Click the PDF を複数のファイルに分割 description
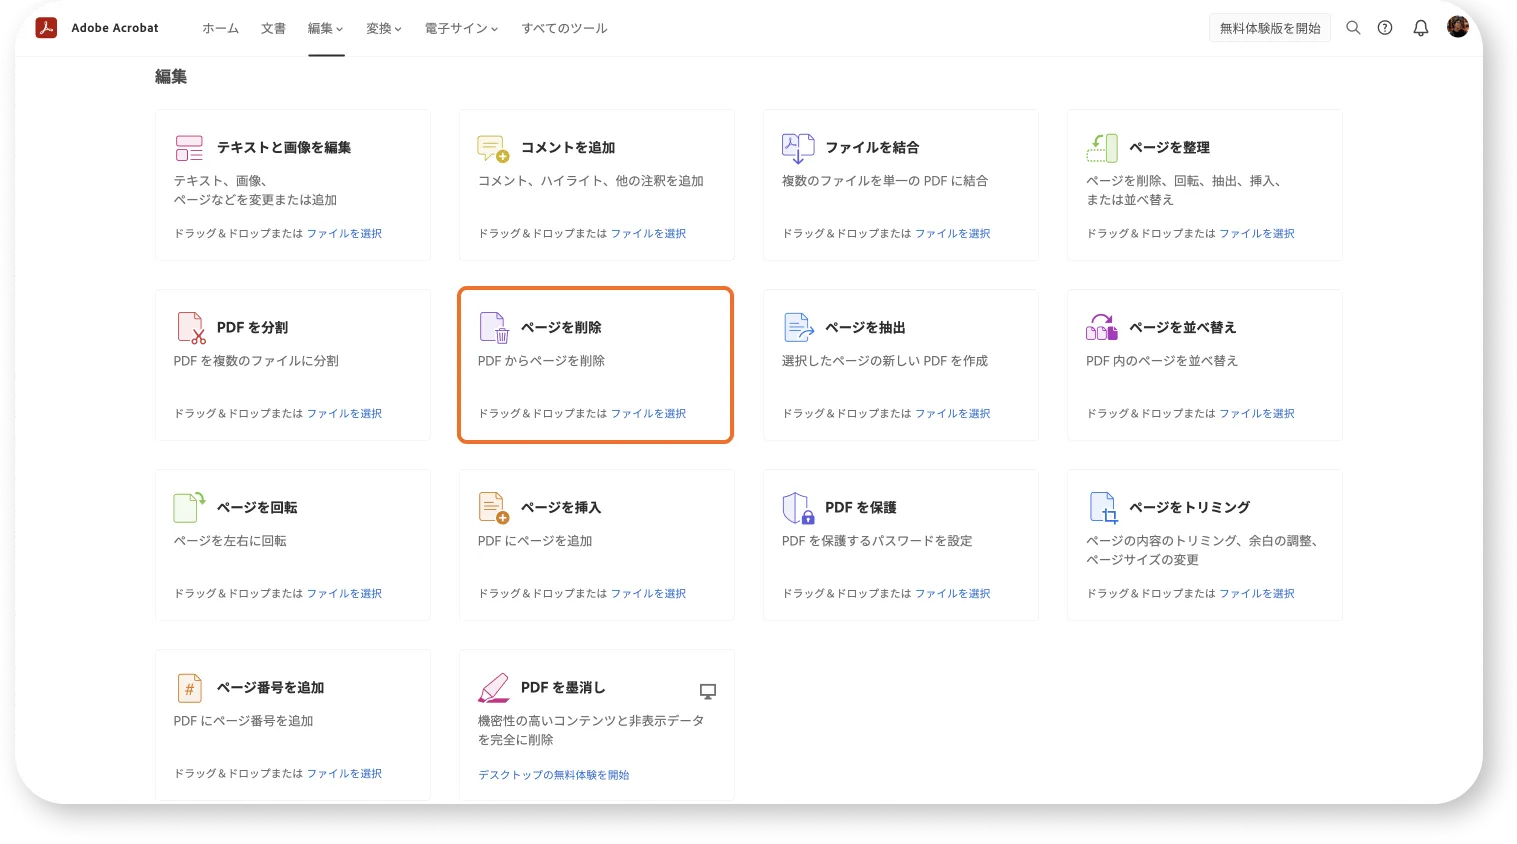1517x844 pixels. [256, 361]
